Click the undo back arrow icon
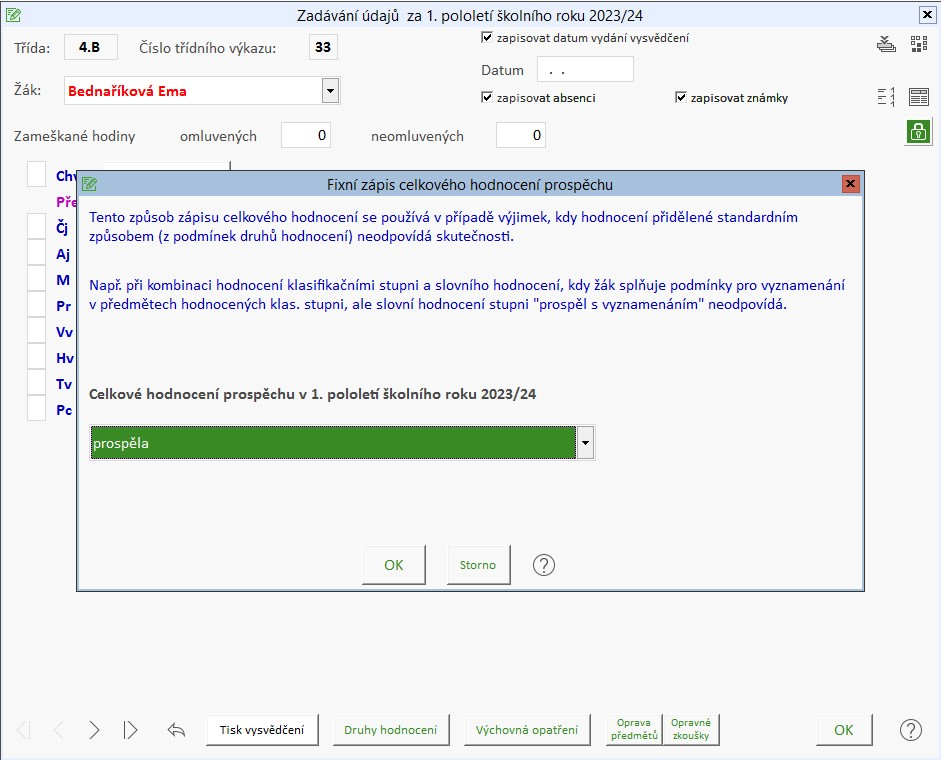This screenshot has width=941, height=760. (x=177, y=730)
